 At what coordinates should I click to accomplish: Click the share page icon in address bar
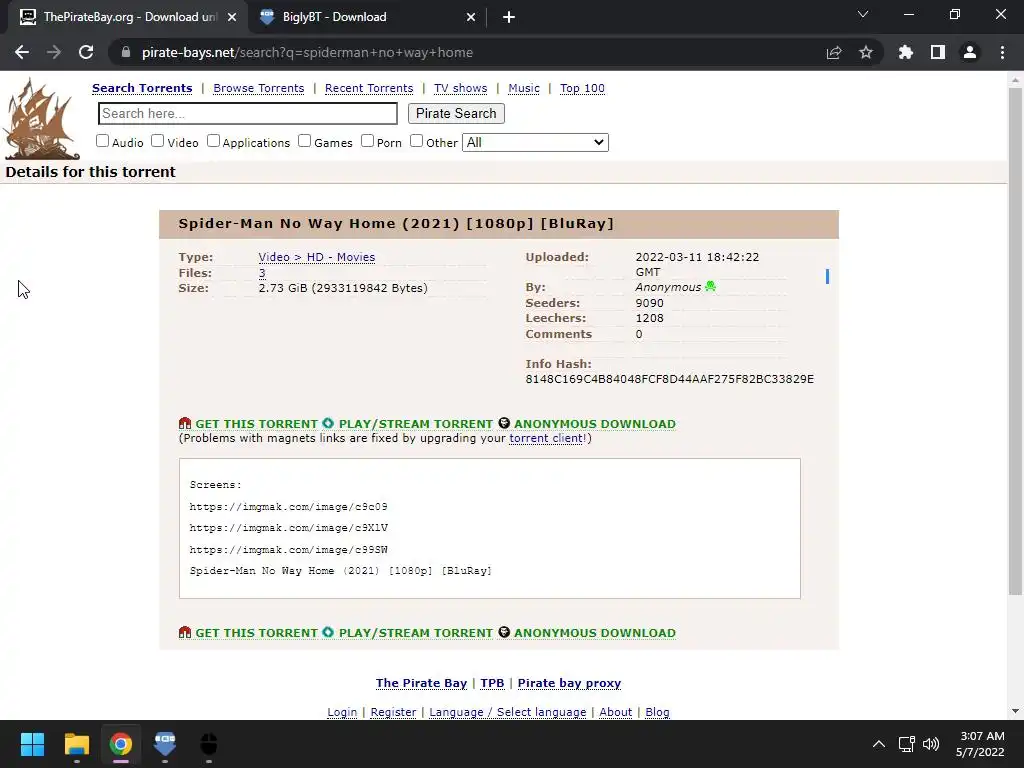point(834,52)
